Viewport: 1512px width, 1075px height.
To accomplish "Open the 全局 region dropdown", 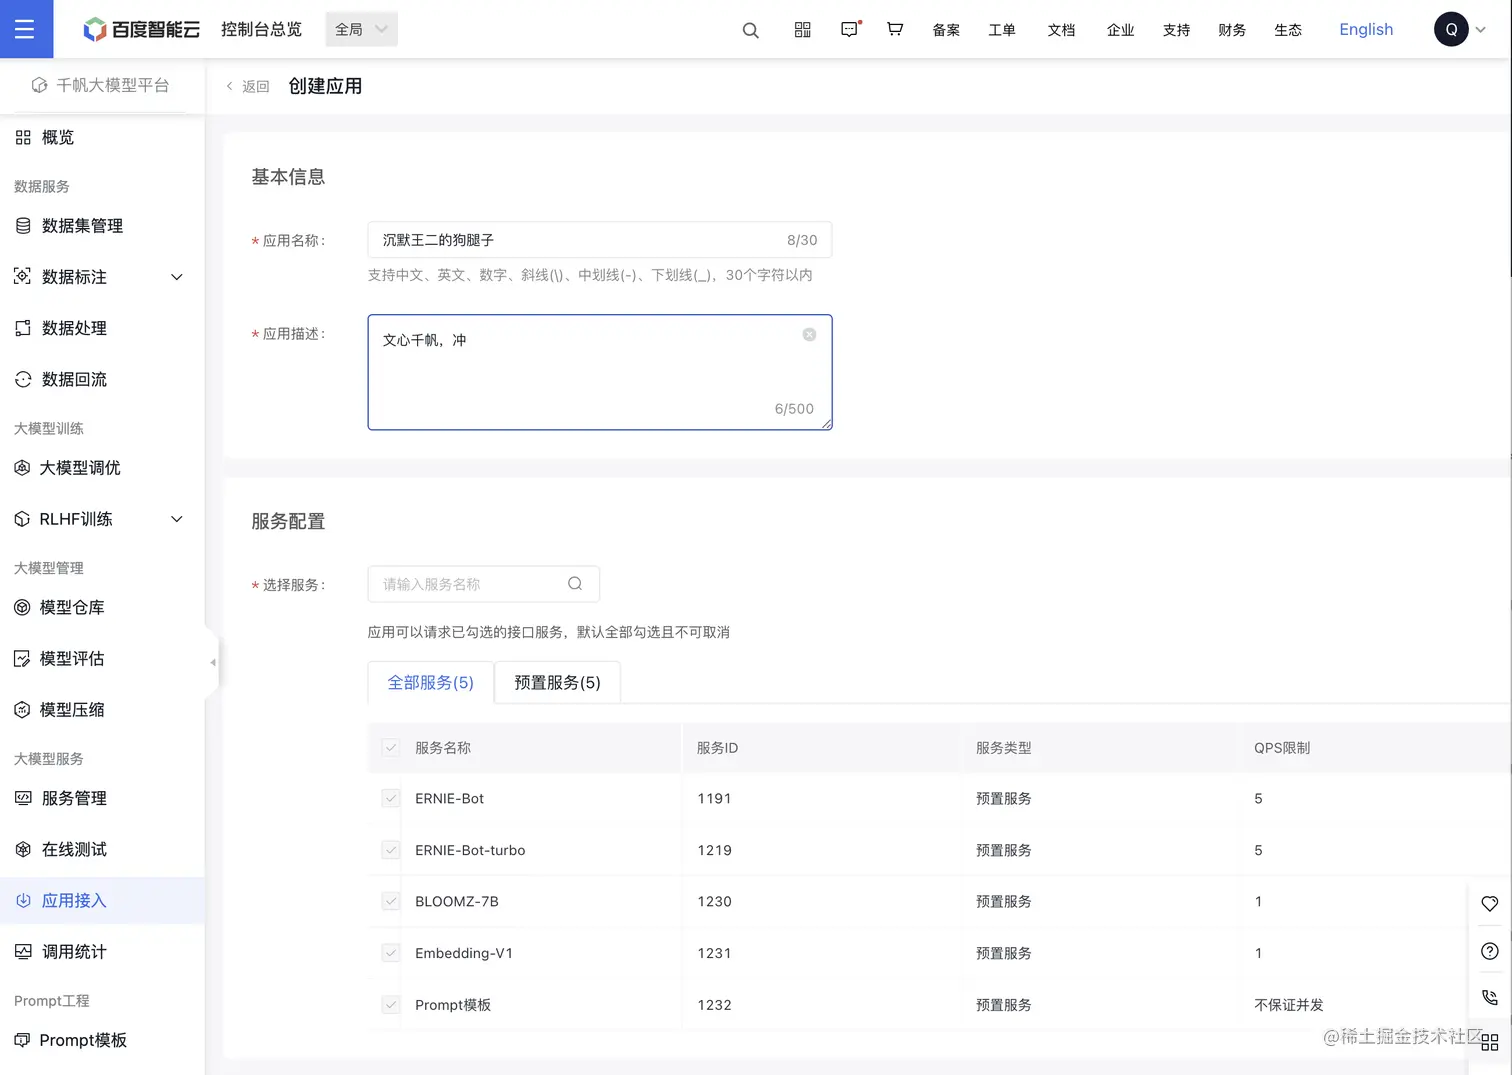I will pyautogui.click(x=361, y=29).
